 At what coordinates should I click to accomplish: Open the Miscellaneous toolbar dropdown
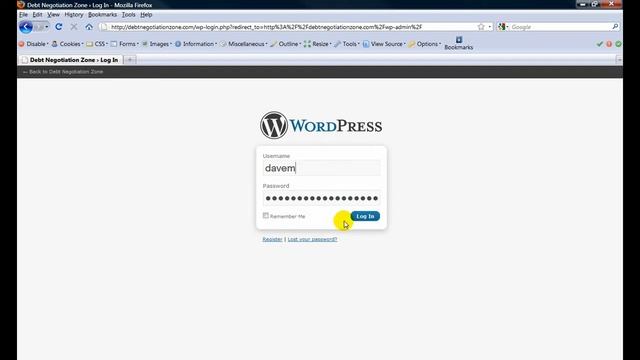click(x=244, y=44)
